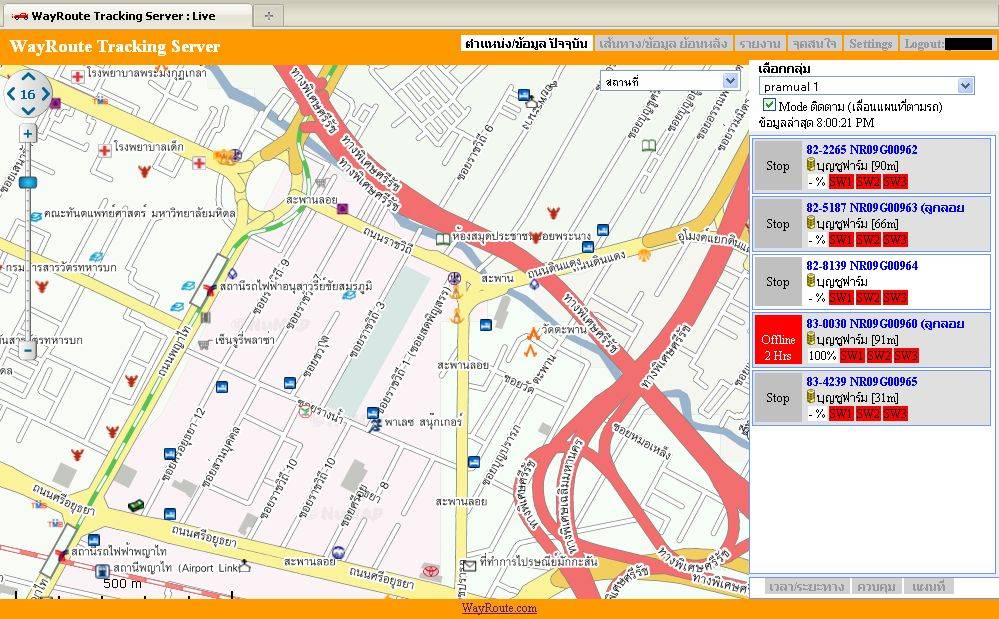Click the coin icon under vehicle 82-2265
Viewport: 999px width, 619px height.
(812, 165)
